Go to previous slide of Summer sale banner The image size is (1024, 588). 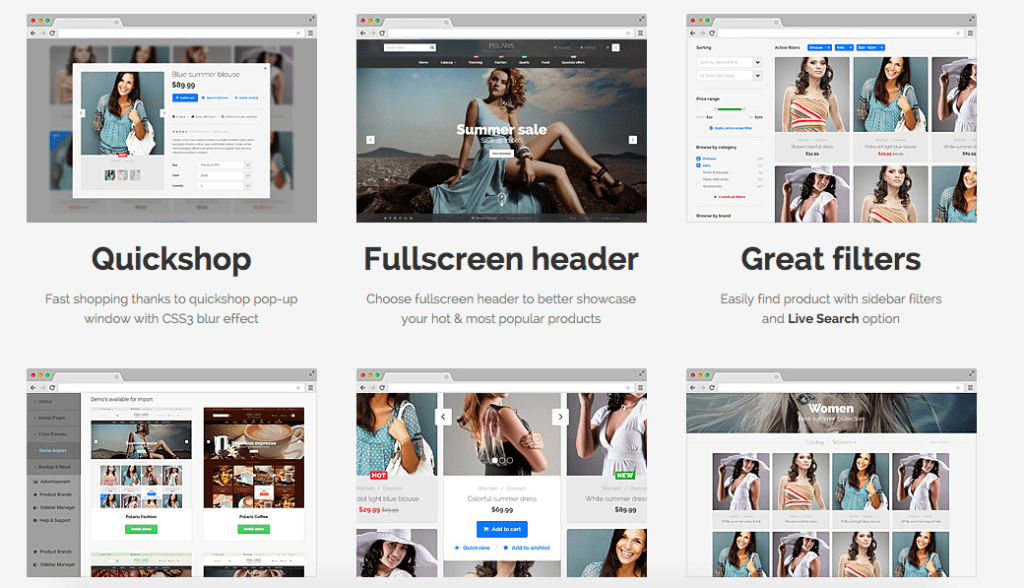point(370,140)
